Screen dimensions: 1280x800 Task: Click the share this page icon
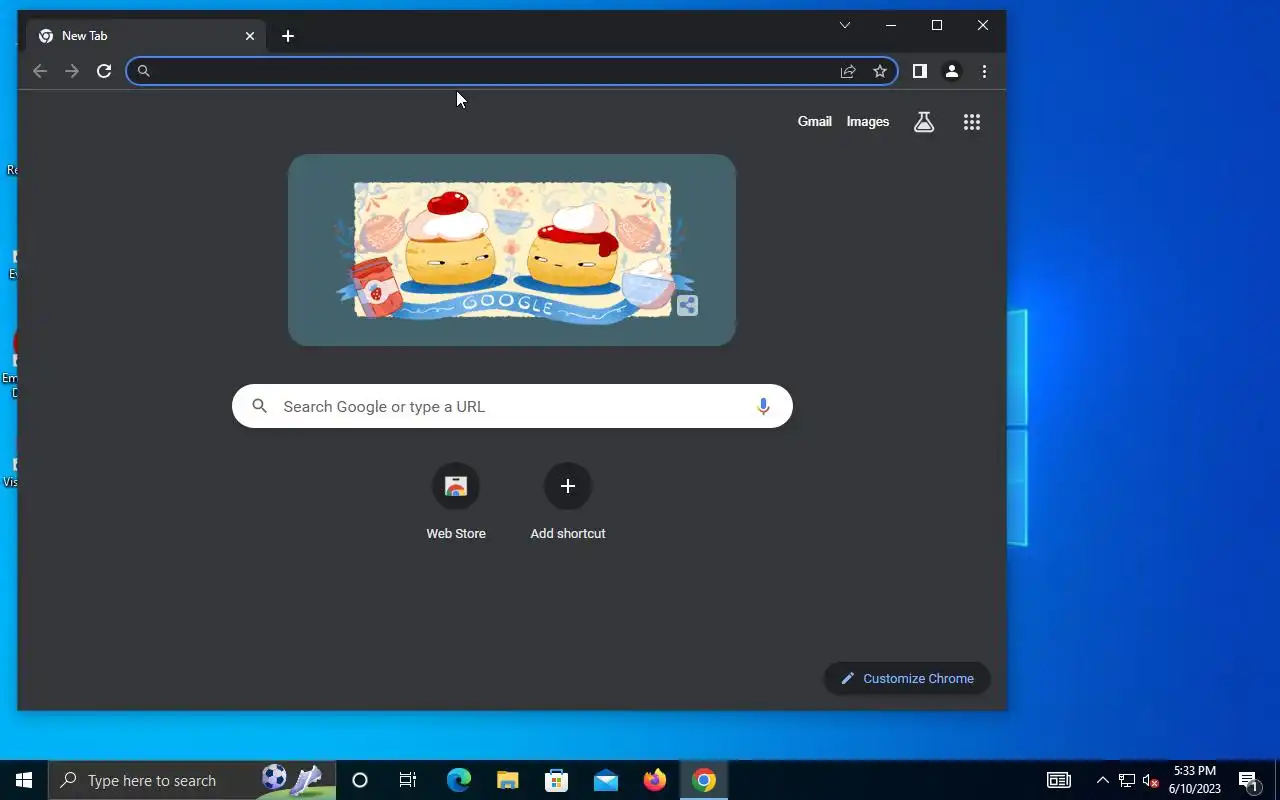848,71
